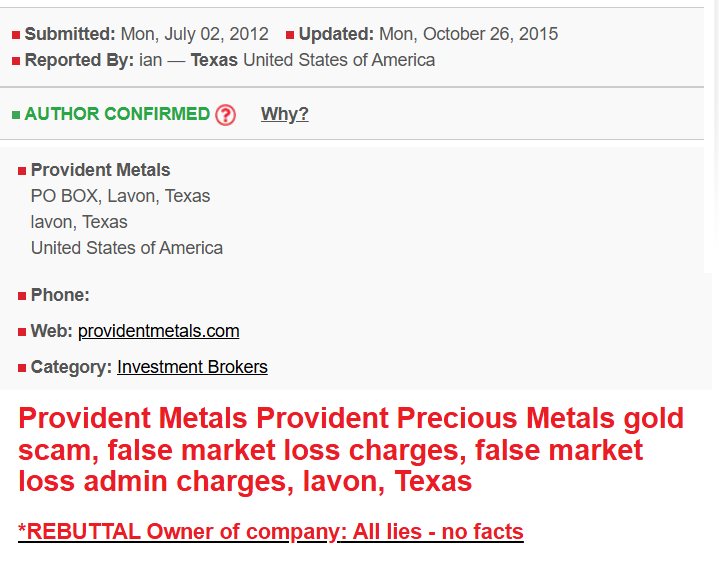Screen dimensions: 719x569
Task: Click the PO BOX, Lavon, Texas address line
Action: point(120,196)
